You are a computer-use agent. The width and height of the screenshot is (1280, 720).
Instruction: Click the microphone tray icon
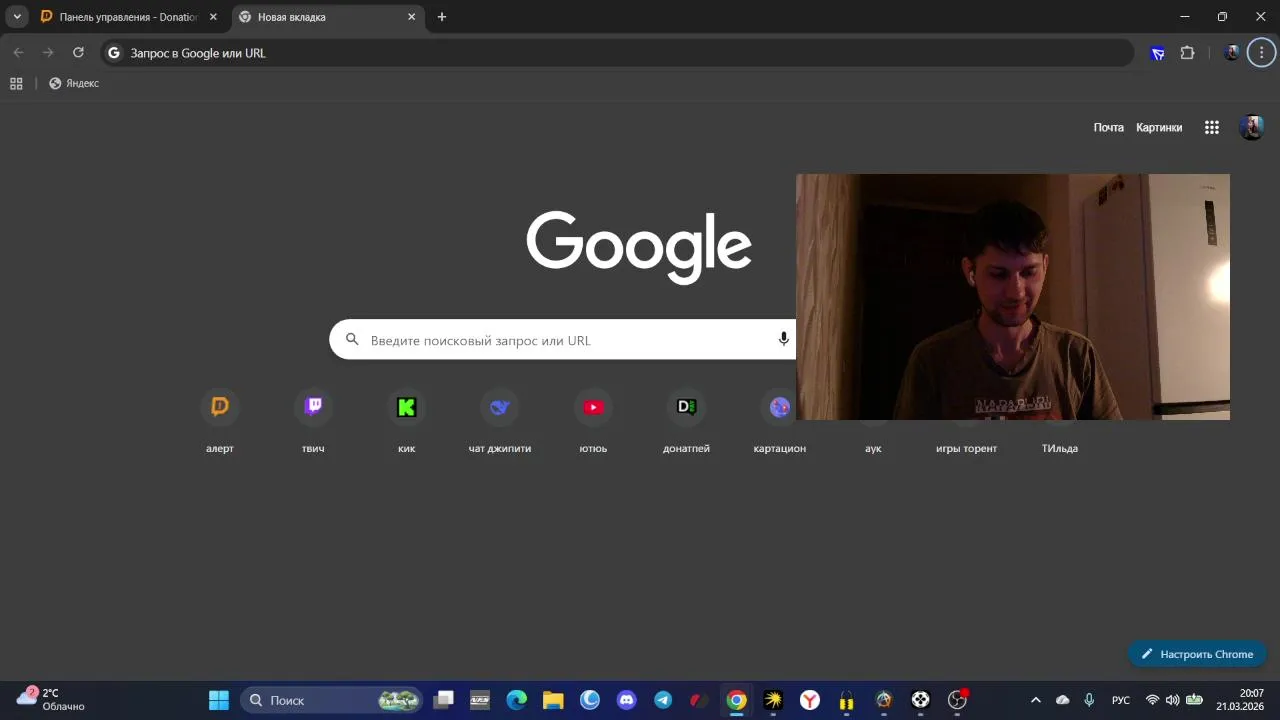tap(1089, 700)
